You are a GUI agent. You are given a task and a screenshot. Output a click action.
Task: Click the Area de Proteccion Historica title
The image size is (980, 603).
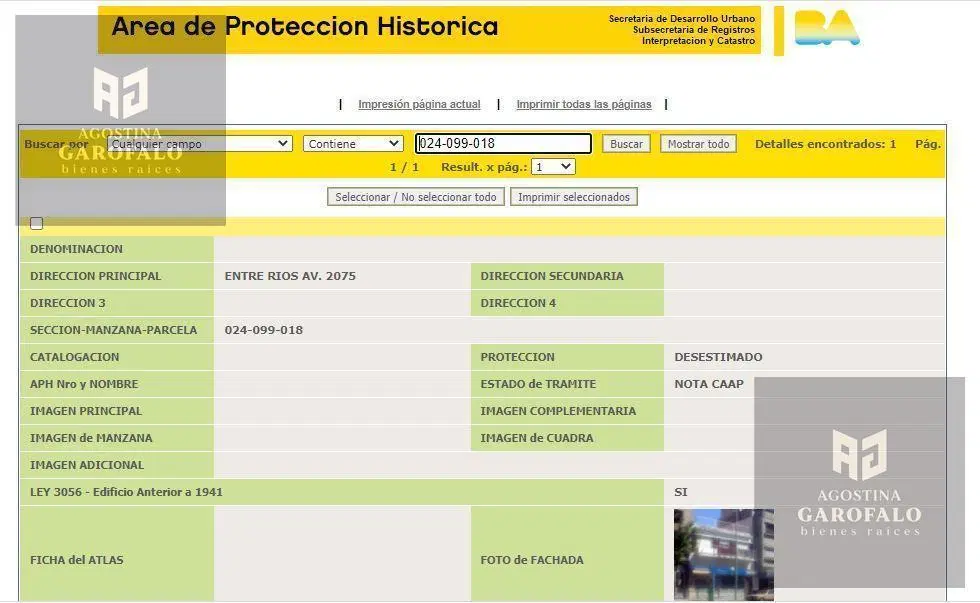pyautogui.click(x=305, y=27)
